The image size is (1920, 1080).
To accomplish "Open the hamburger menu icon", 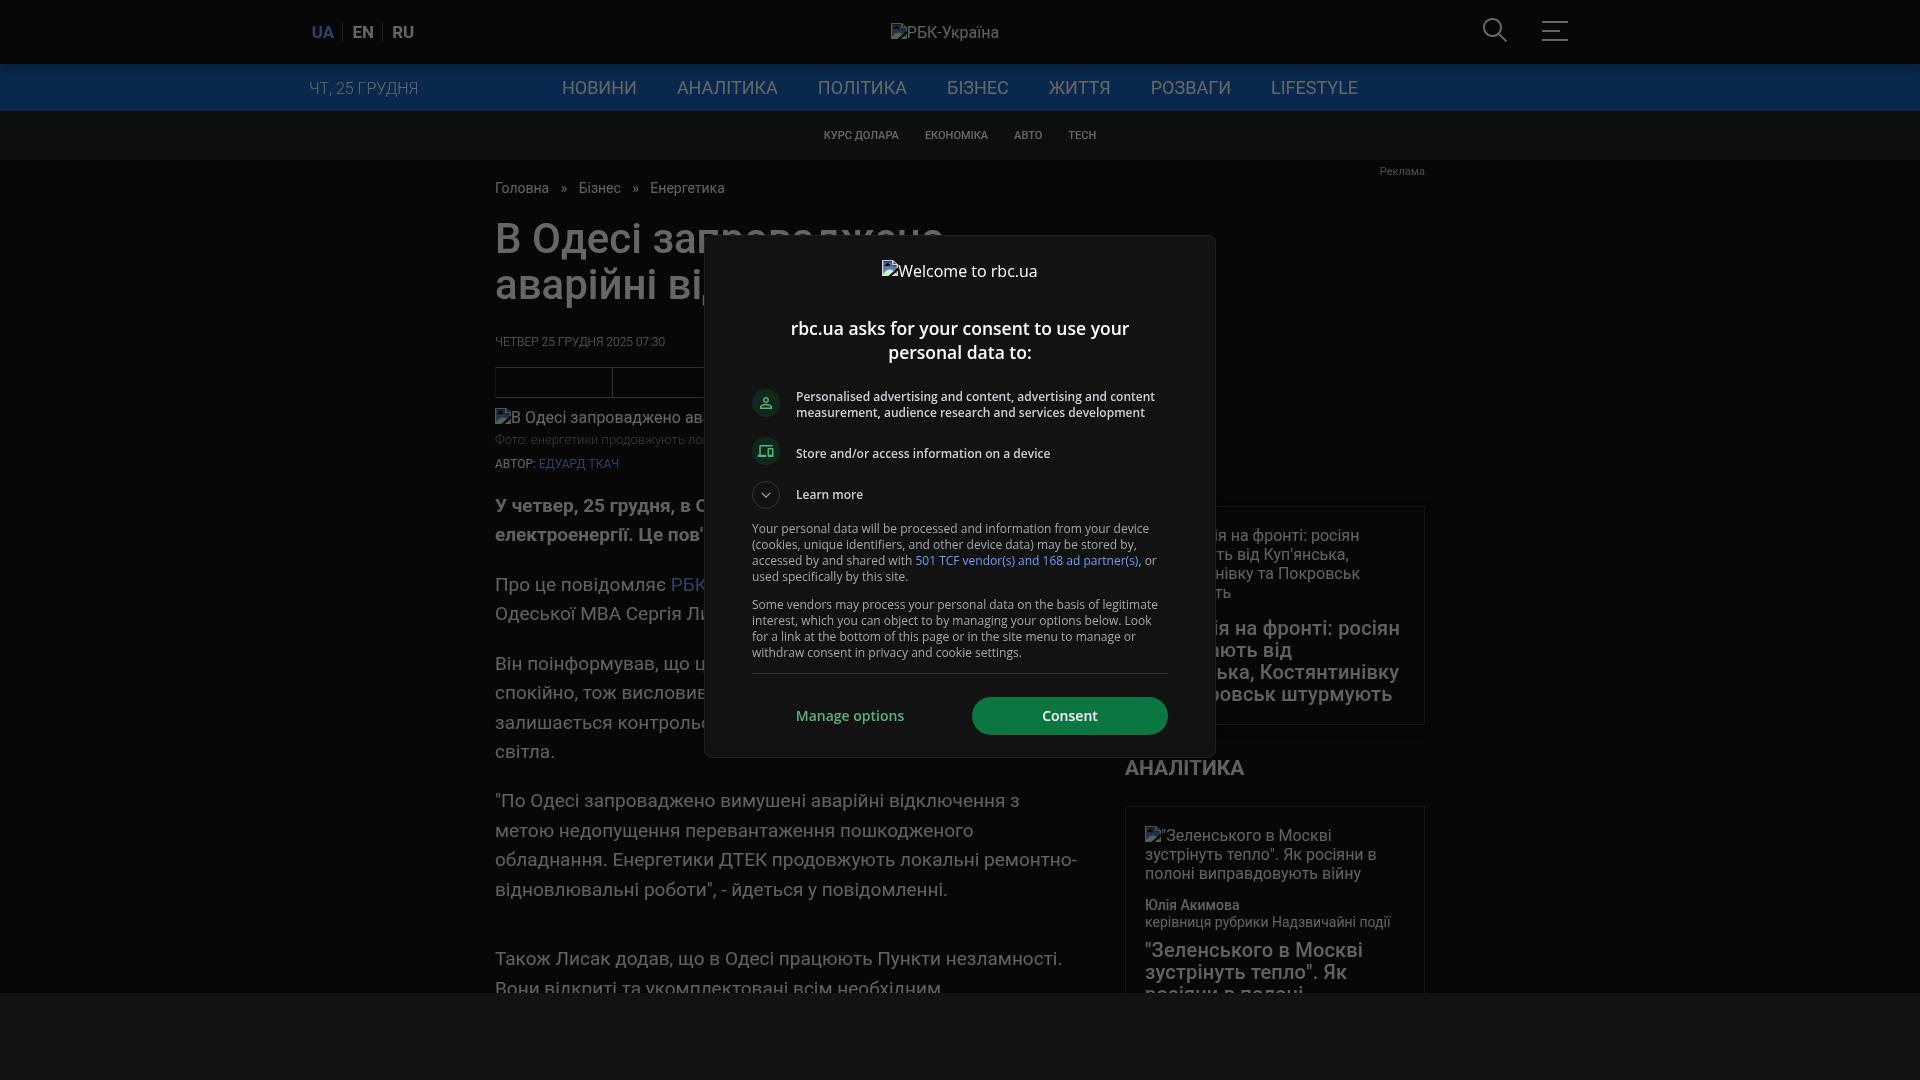I will coord(1554,31).
